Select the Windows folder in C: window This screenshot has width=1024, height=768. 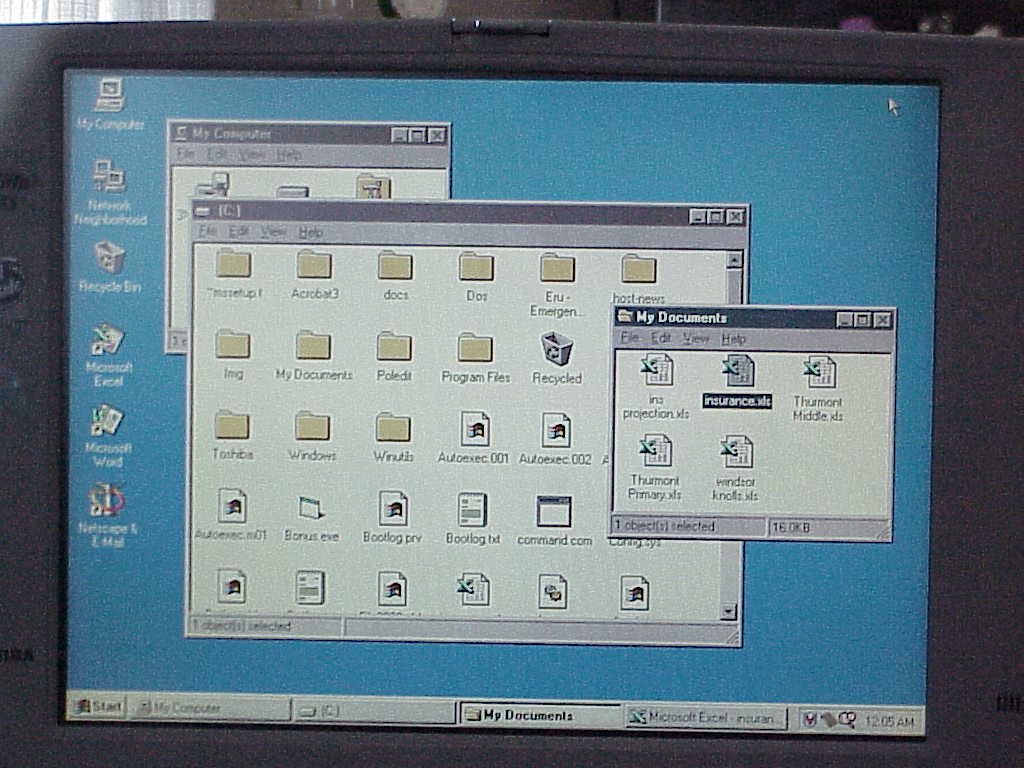[312, 436]
